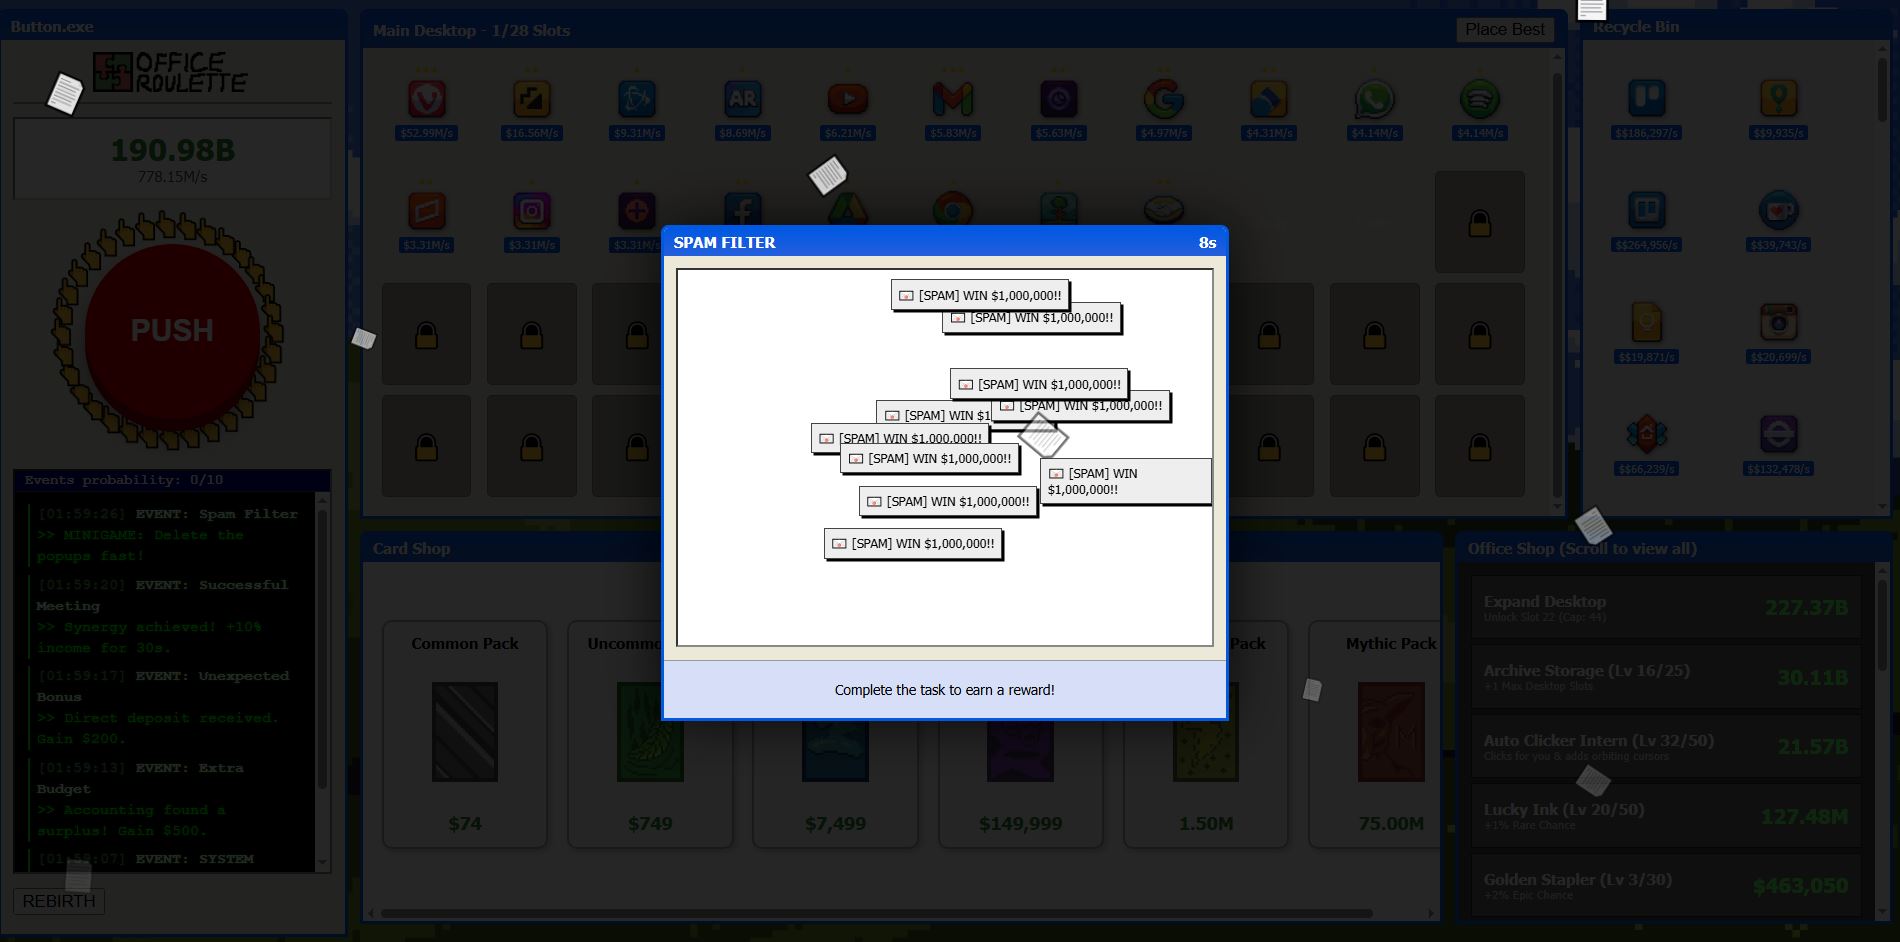Select the Recycle Bin app earning $19,871/s
Image resolution: width=1900 pixels, height=942 pixels.
pyautogui.click(x=1646, y=323)
